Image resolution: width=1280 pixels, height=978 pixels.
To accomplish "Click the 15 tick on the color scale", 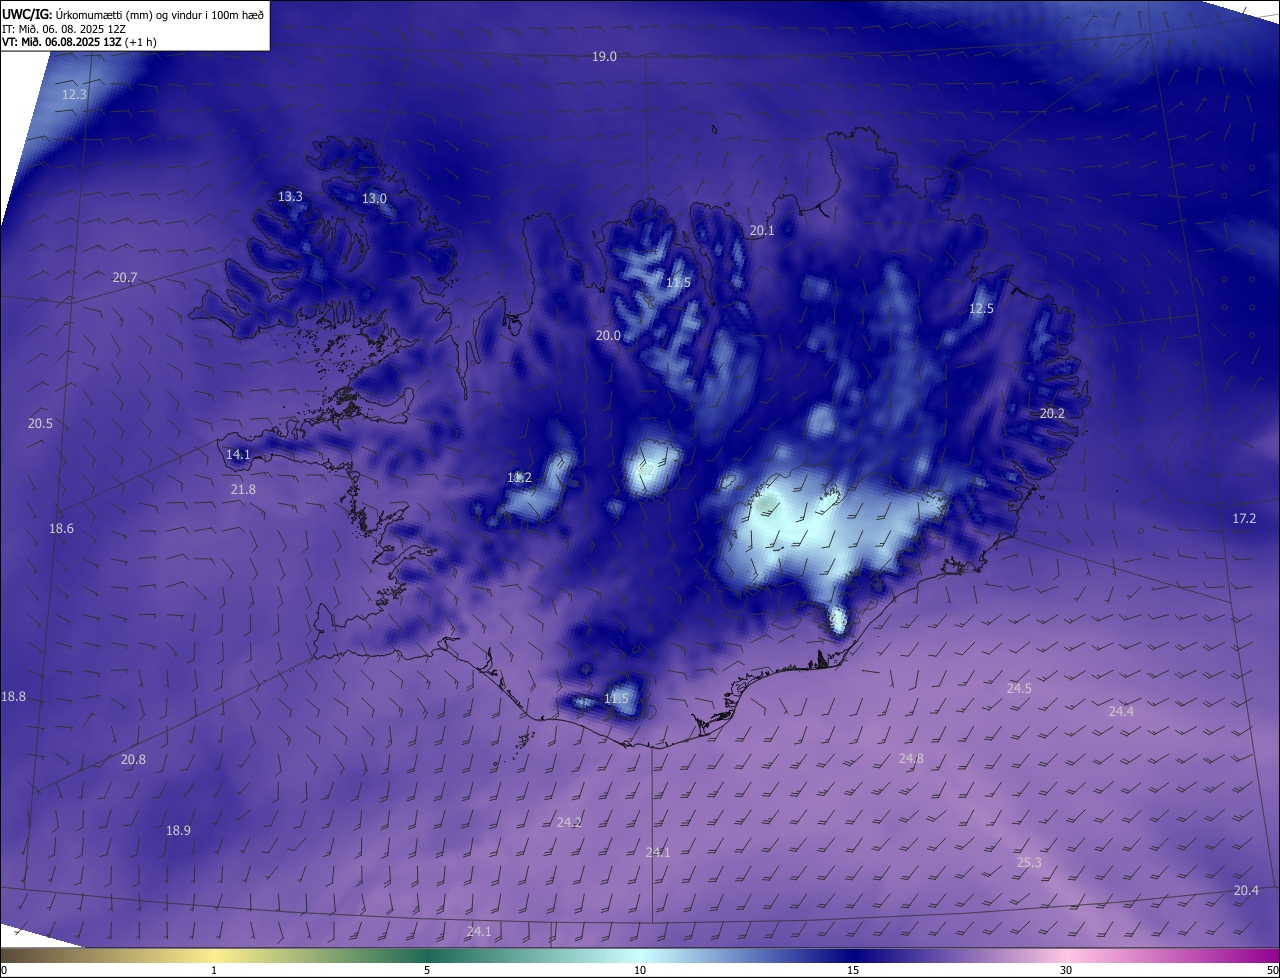I will point(853,970).
